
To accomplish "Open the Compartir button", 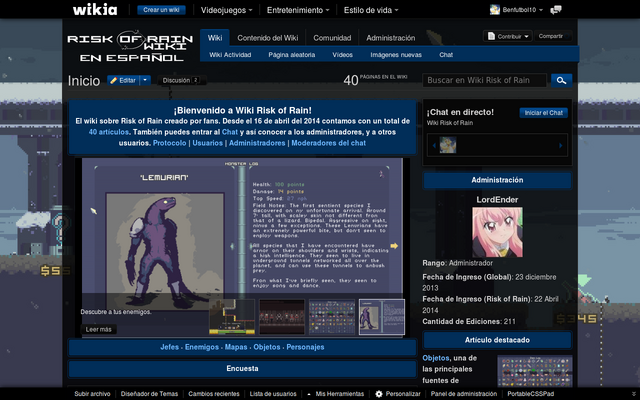I will [553, 36].
